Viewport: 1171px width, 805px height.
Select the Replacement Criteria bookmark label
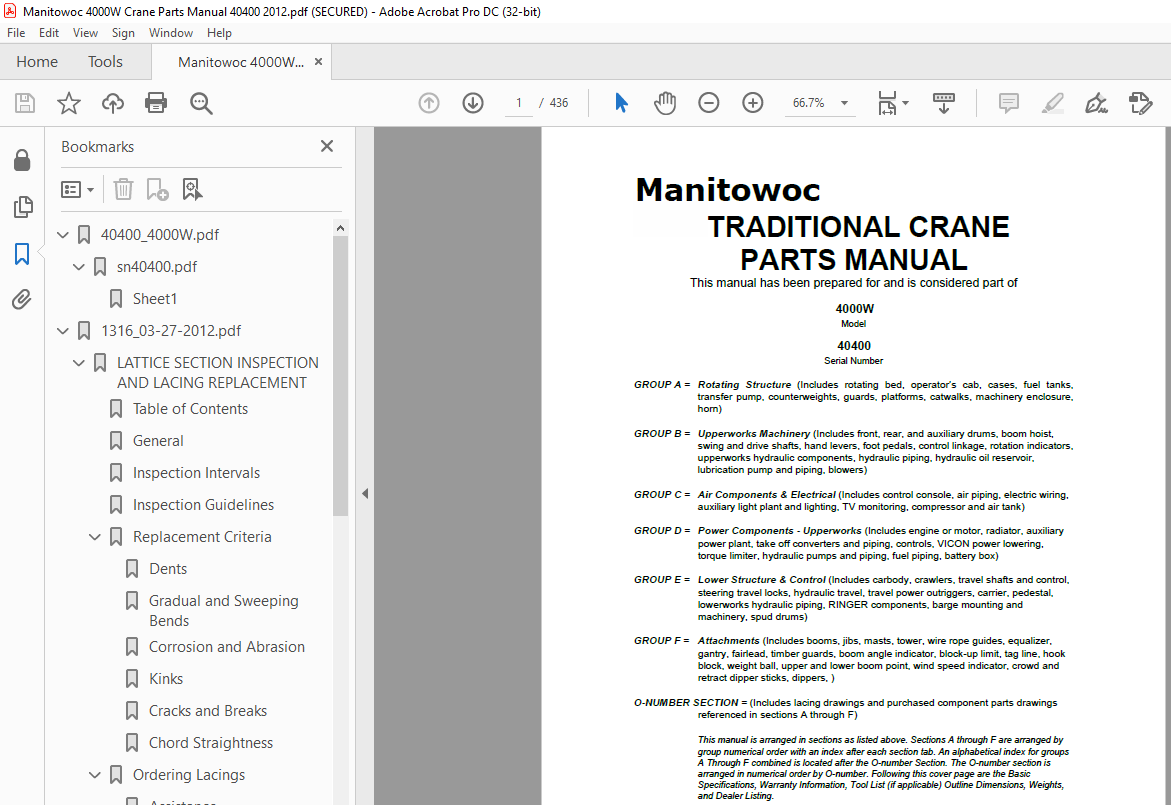(202, 537)
